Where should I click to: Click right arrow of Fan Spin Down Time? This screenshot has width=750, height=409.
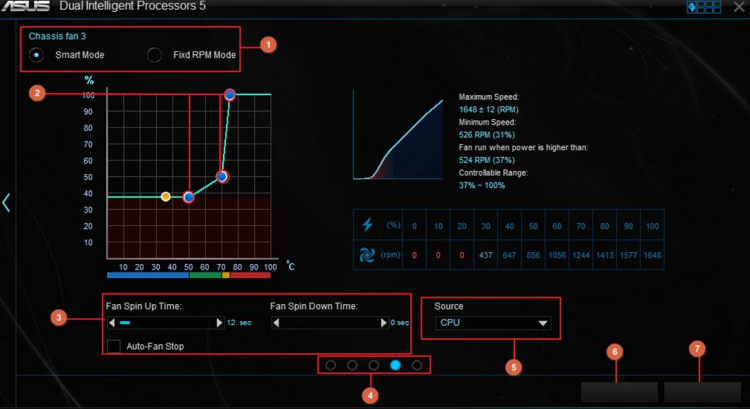point(384,323)
